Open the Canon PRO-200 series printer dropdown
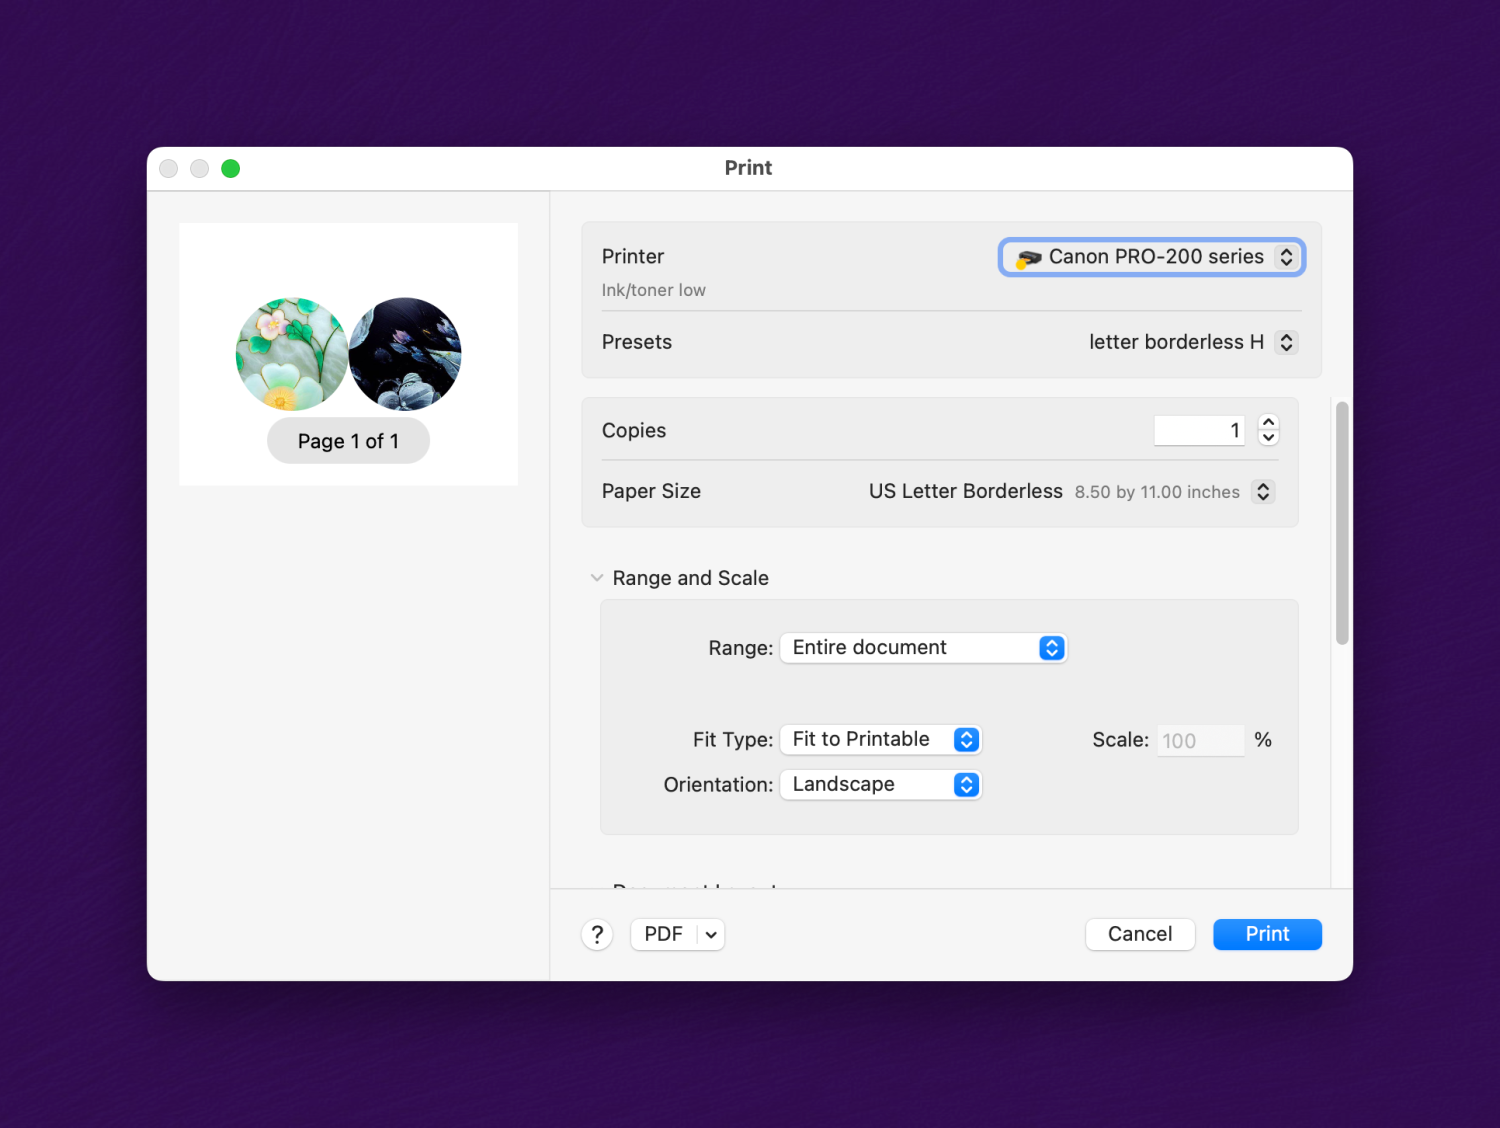 pyautogui.click(x=1152, y=257)
